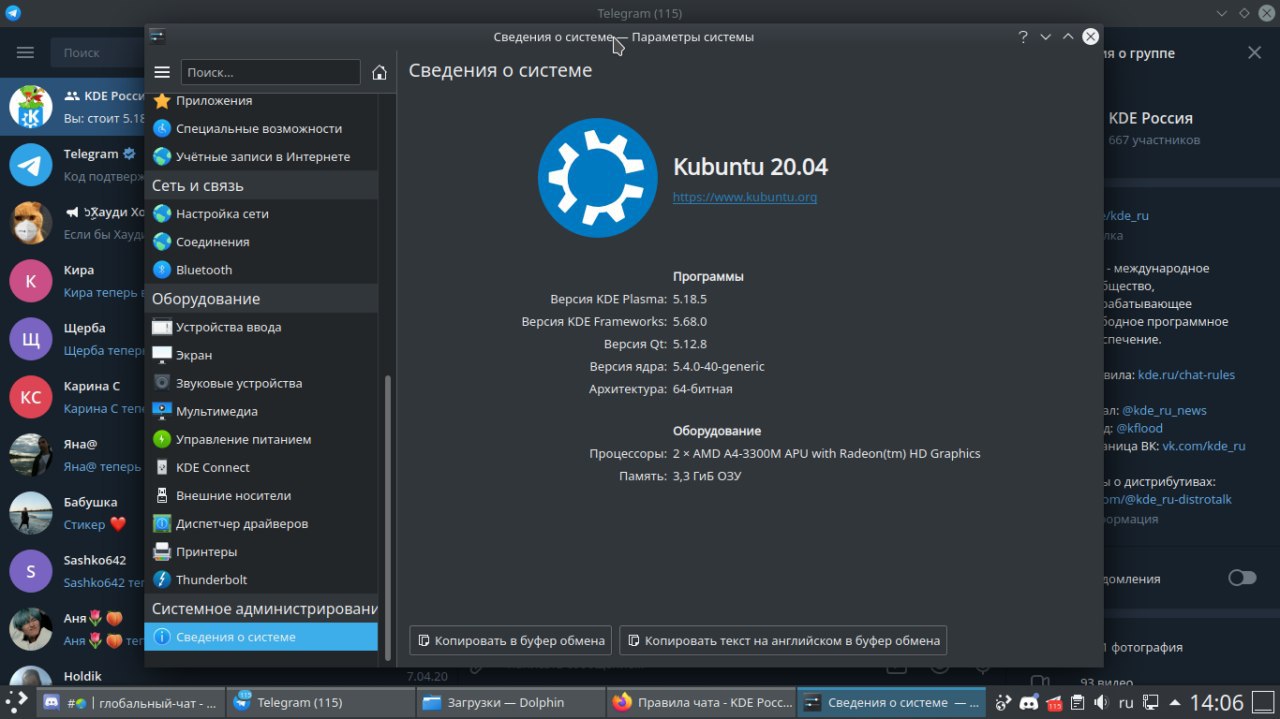The height and width of the screenshot is (719, 1280).
Task: Open KDE Россия chat in Telegram
Action: click(x=72, y=107)
